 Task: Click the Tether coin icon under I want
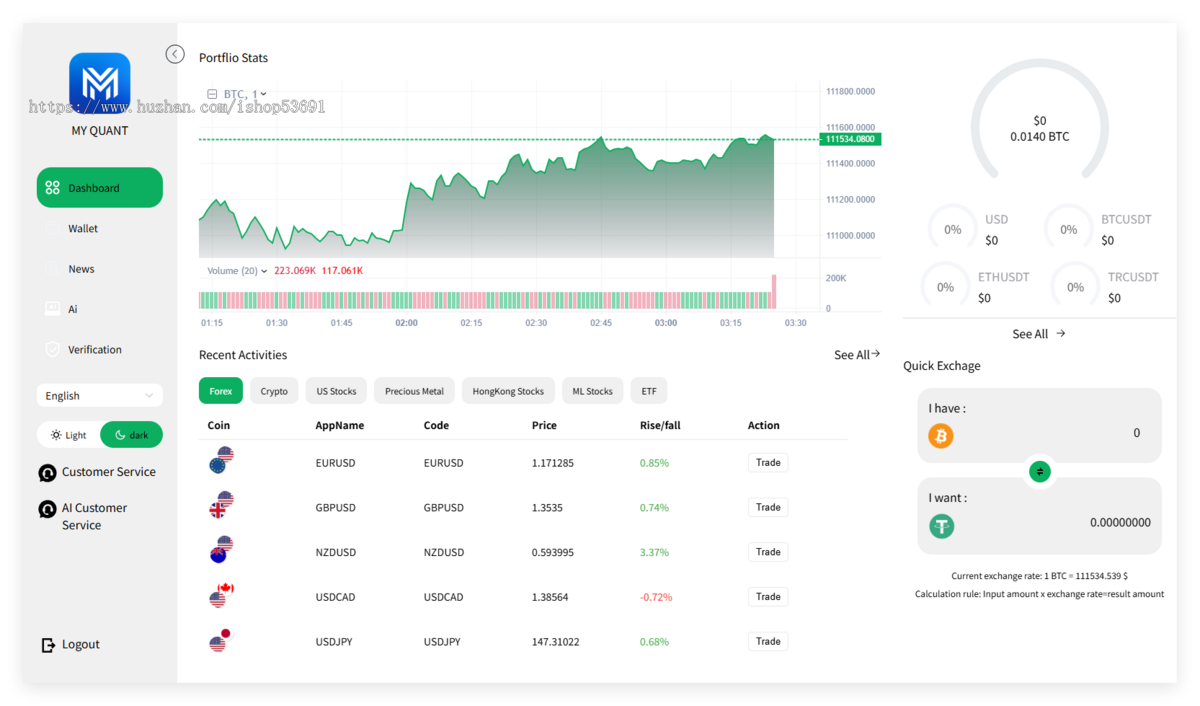941,526
